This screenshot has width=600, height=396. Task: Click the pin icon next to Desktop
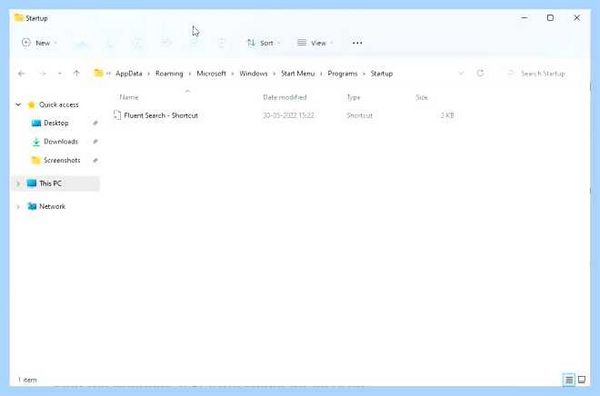(x=95, y=123)
